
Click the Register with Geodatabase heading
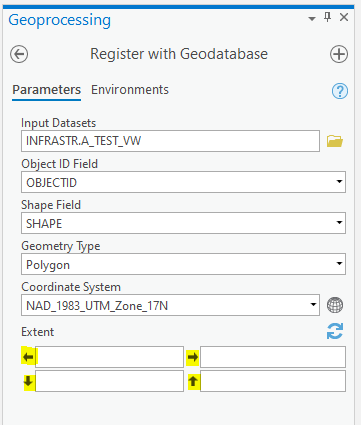(179, 54)
